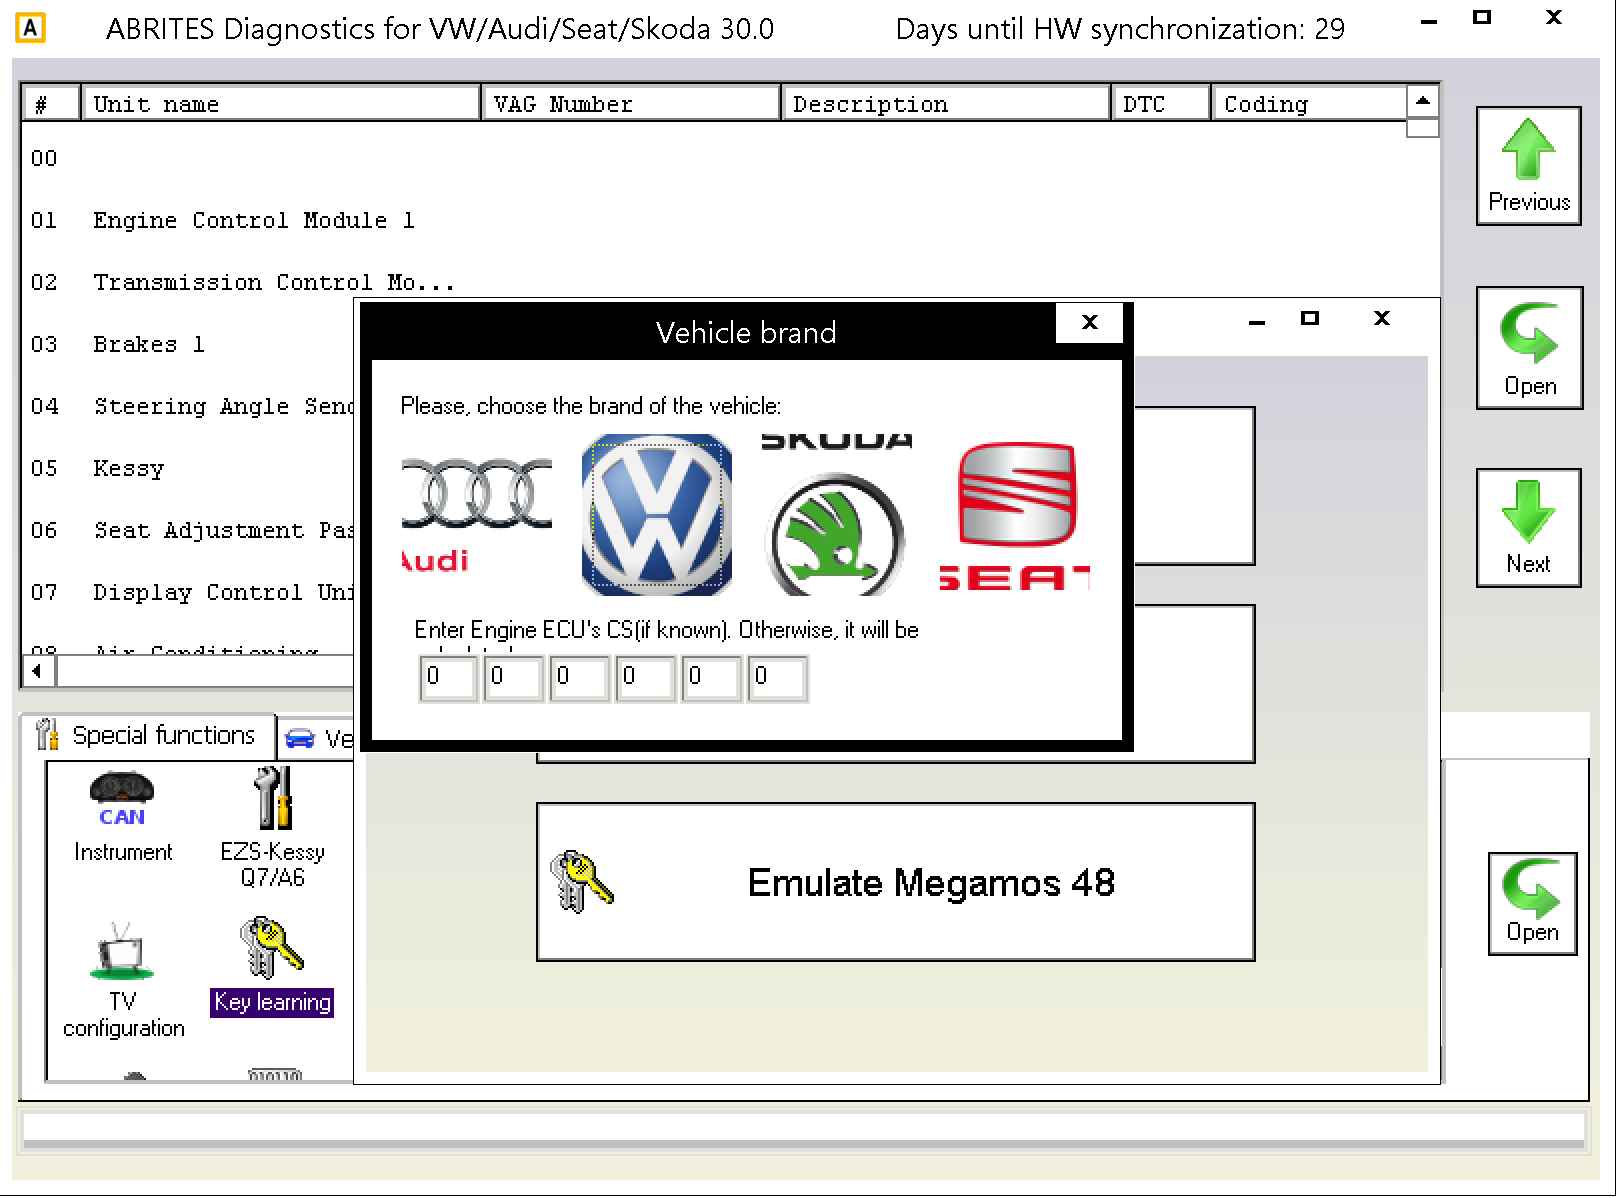Click the Unit name column header
Viewport: 1616px width, 1198px height.
coord(281,104)
